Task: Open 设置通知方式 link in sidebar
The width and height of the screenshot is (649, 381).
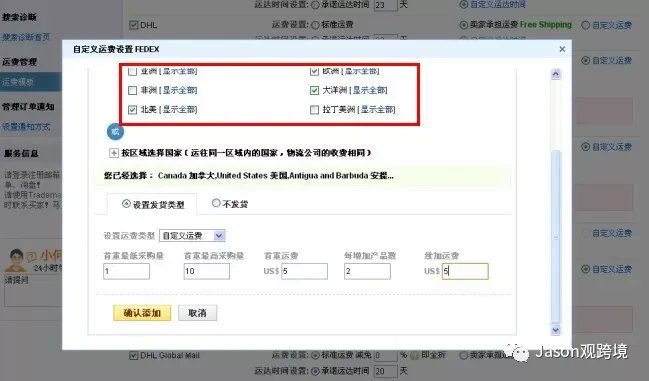Action: click(x=26, y=127)
